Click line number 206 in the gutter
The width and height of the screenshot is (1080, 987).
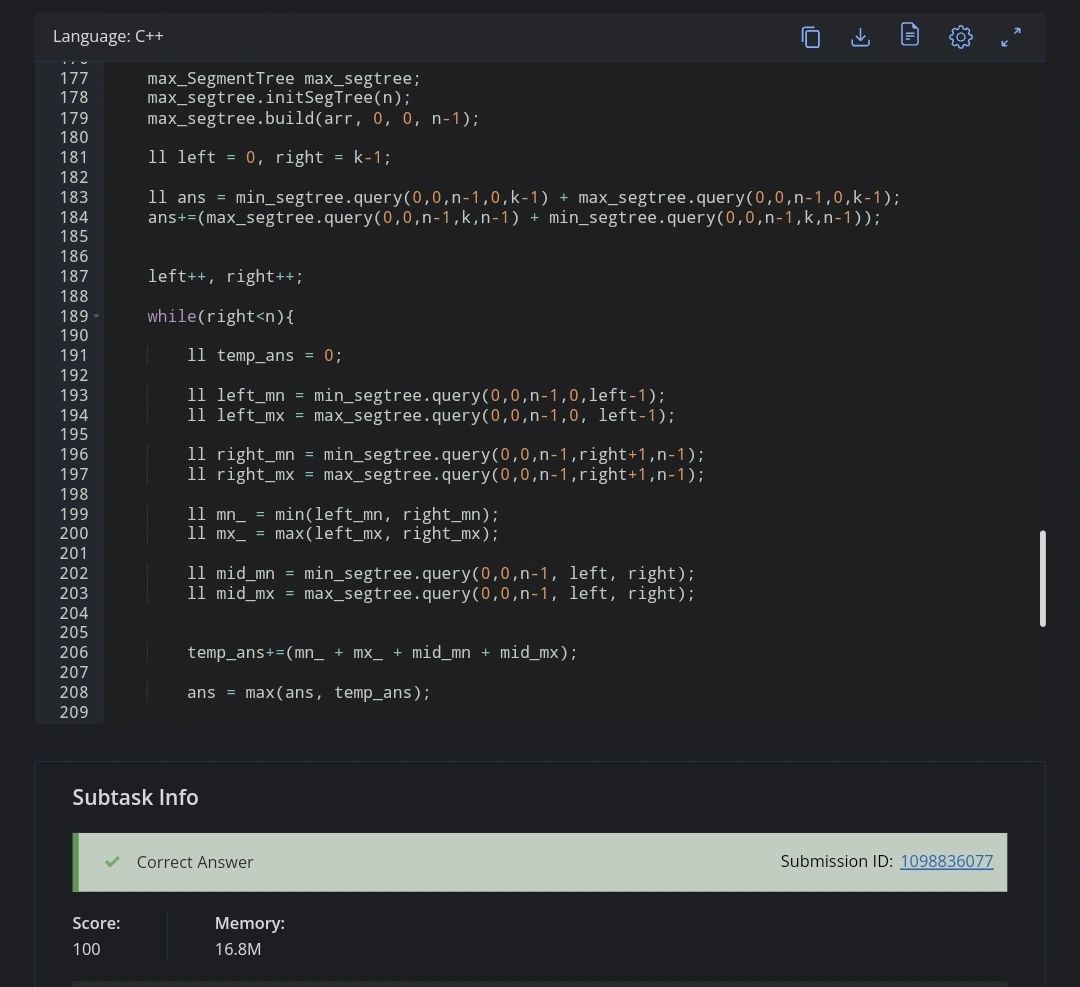pos(74,652)
